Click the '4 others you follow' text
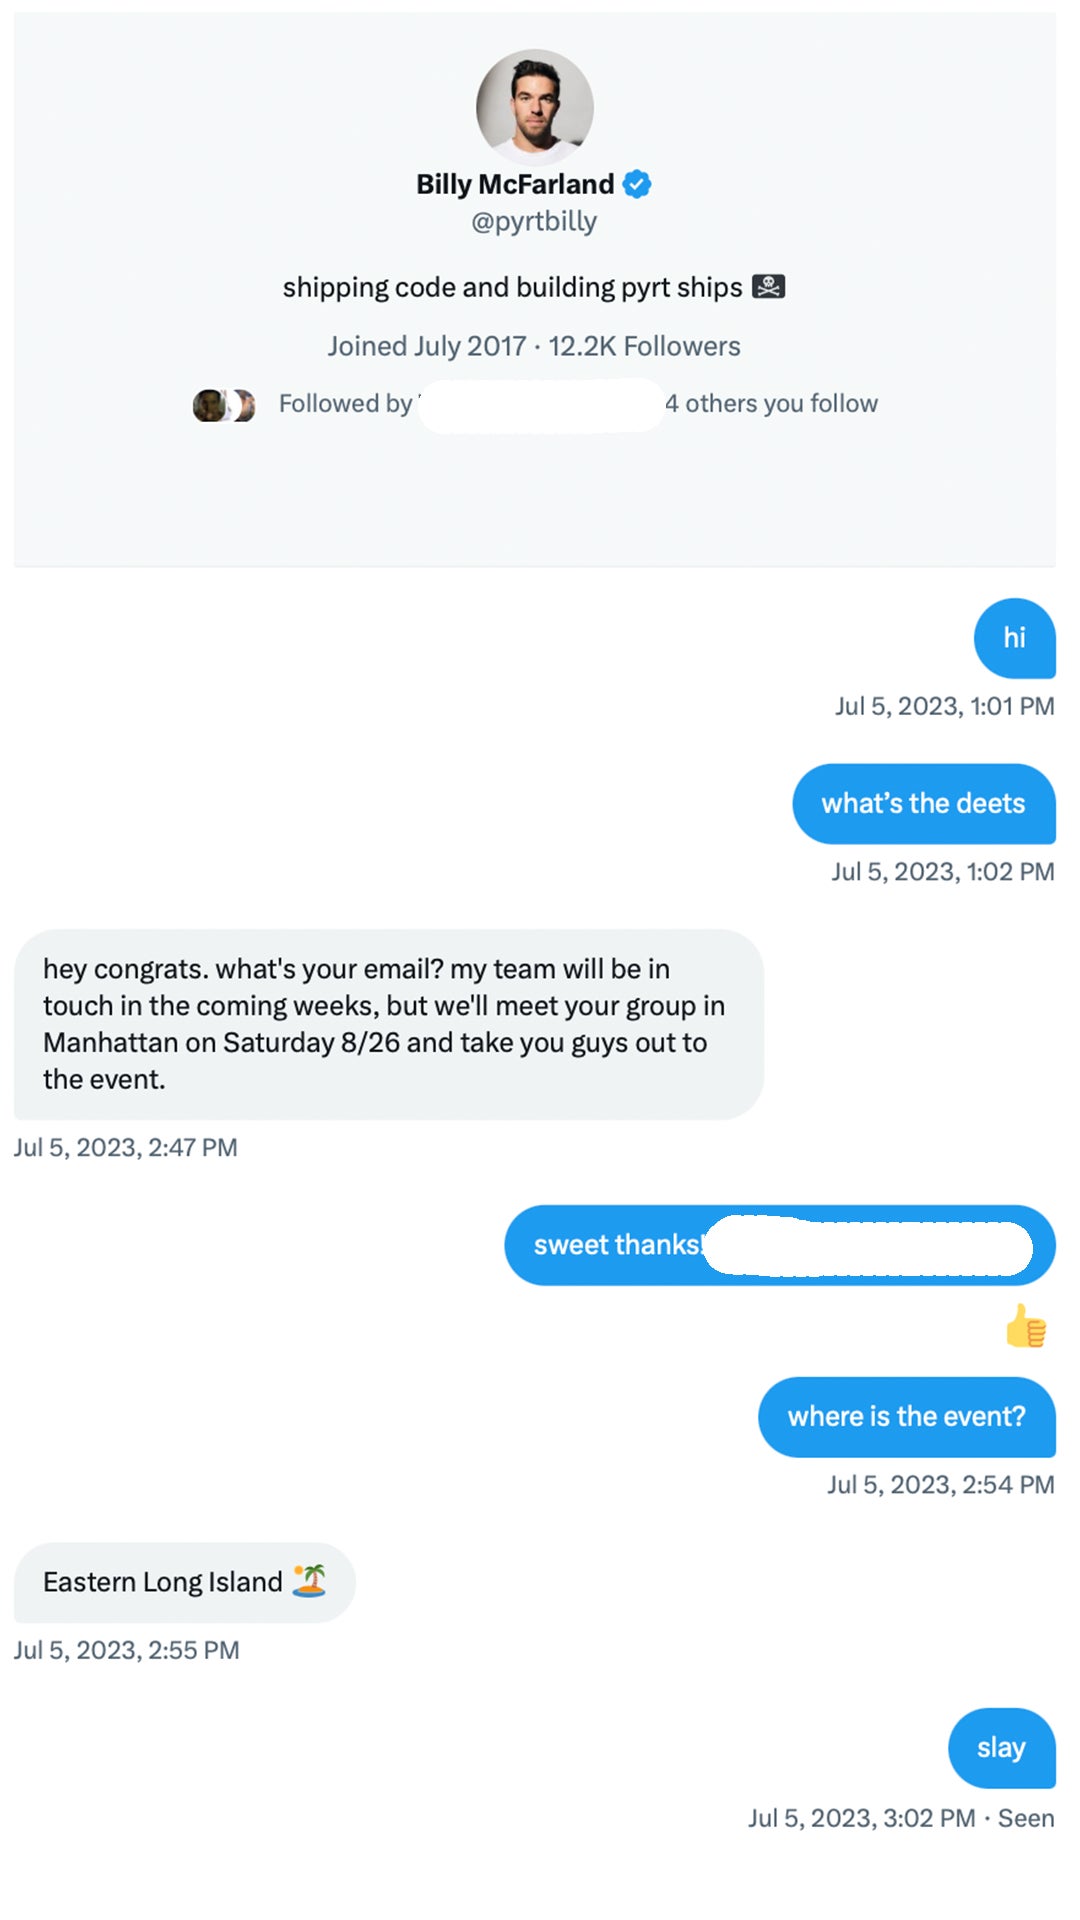 click(772, 404)
